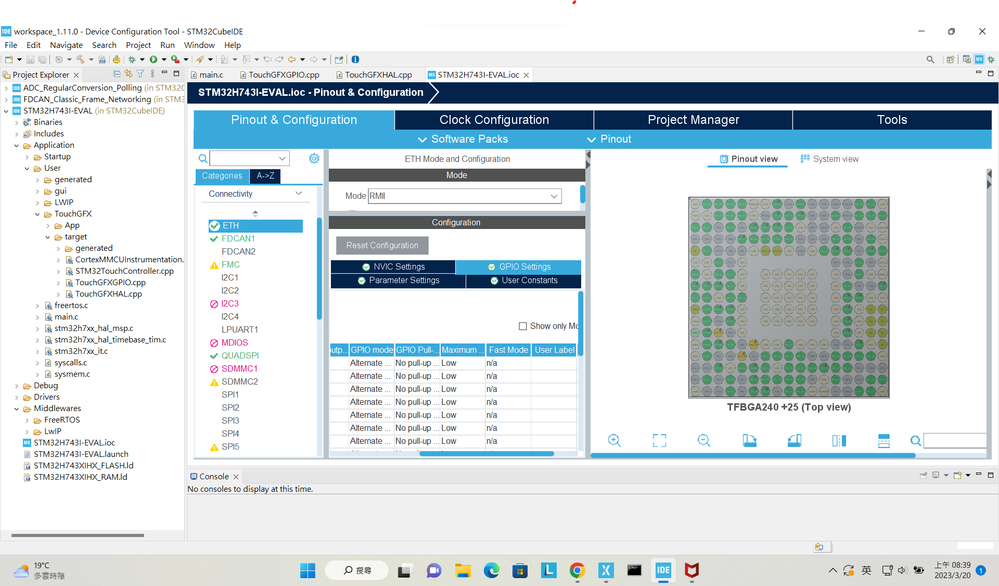Click the Build hammer icon in toolbar
The image size is (999, 586).
pyautogui.click(x=80, y=59)
